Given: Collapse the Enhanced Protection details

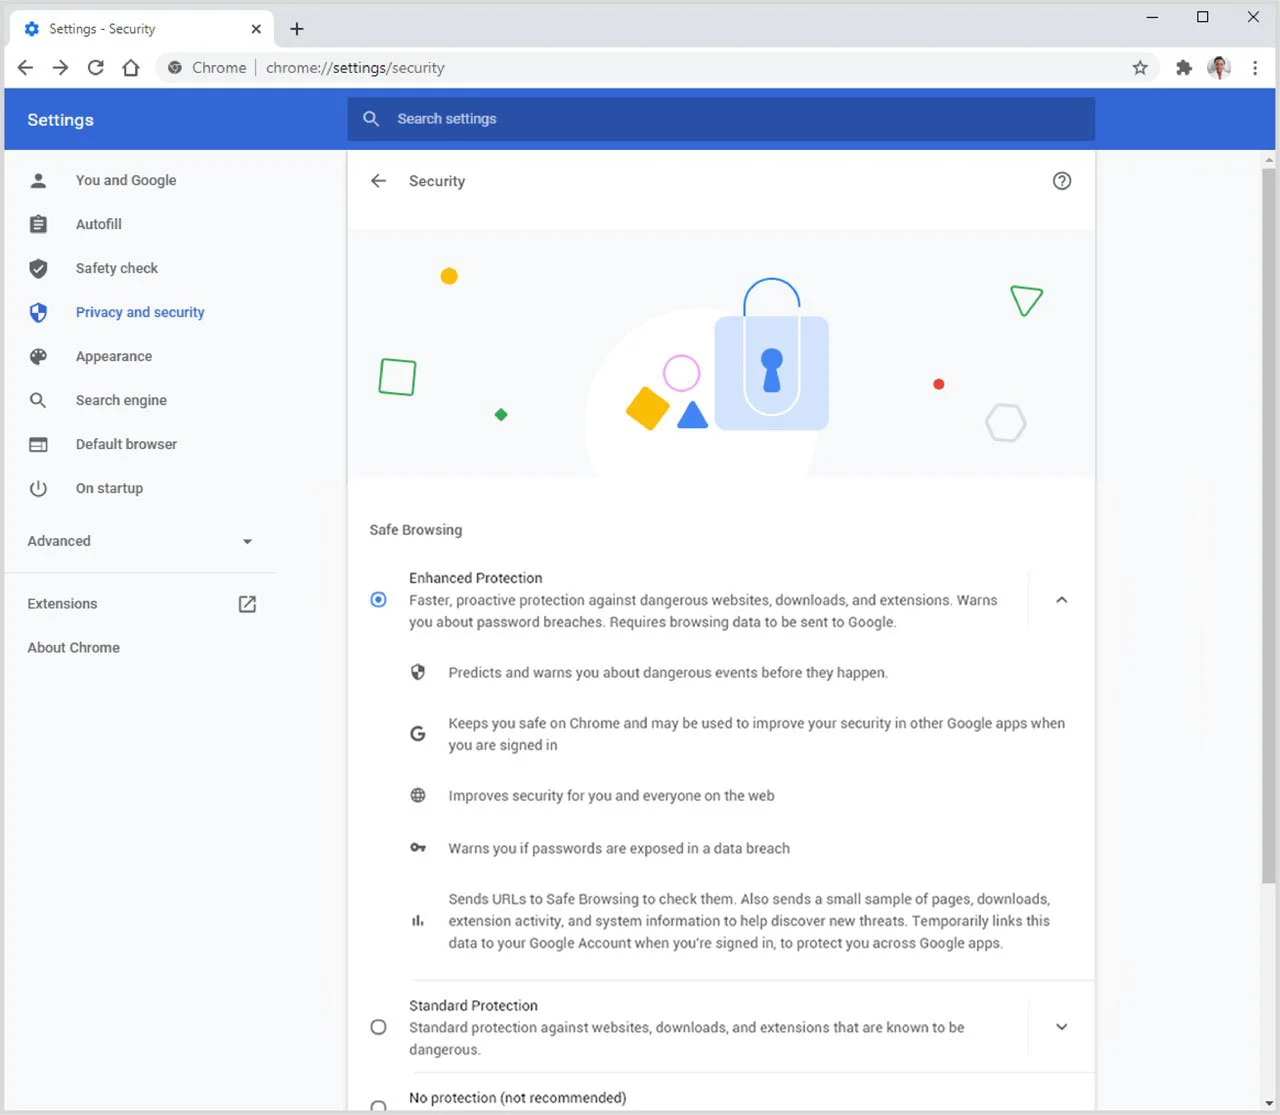Looking at the screenshot, I should (x=1062, y=600).
